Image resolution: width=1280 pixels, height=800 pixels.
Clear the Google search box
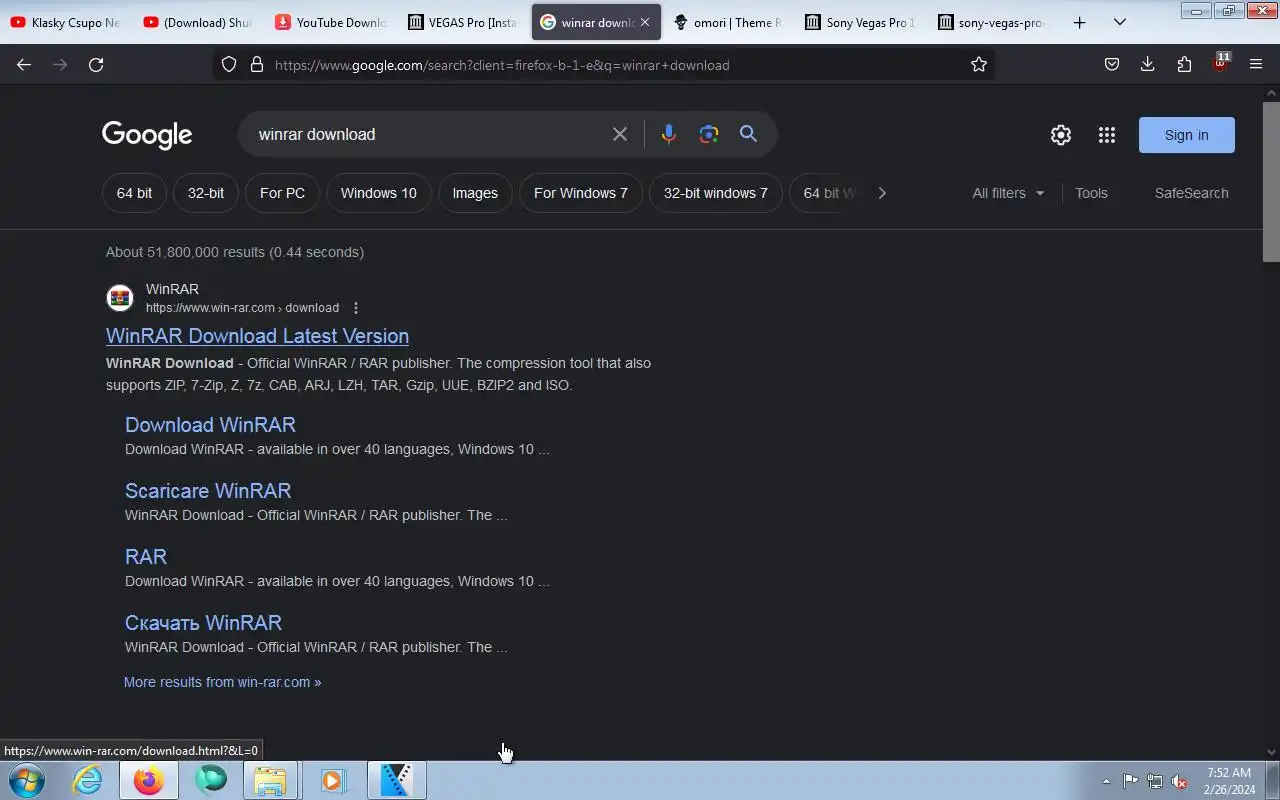620,134
